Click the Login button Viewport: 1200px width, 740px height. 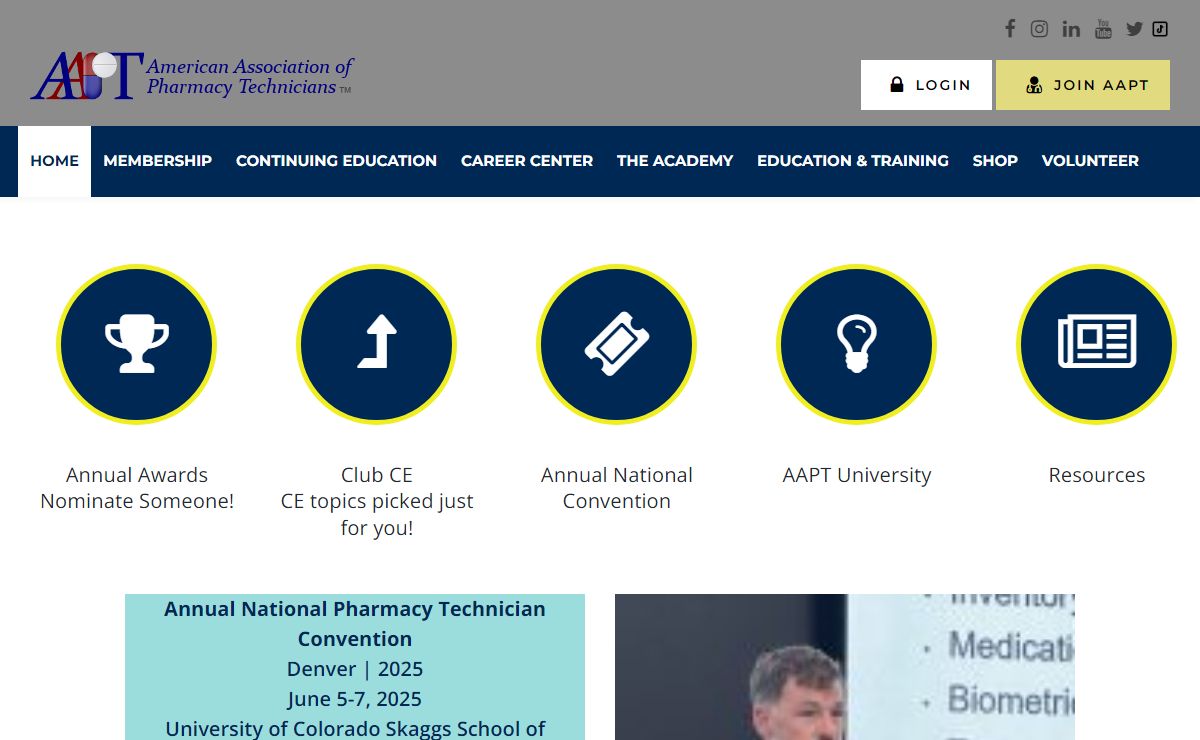click(926, 85)
